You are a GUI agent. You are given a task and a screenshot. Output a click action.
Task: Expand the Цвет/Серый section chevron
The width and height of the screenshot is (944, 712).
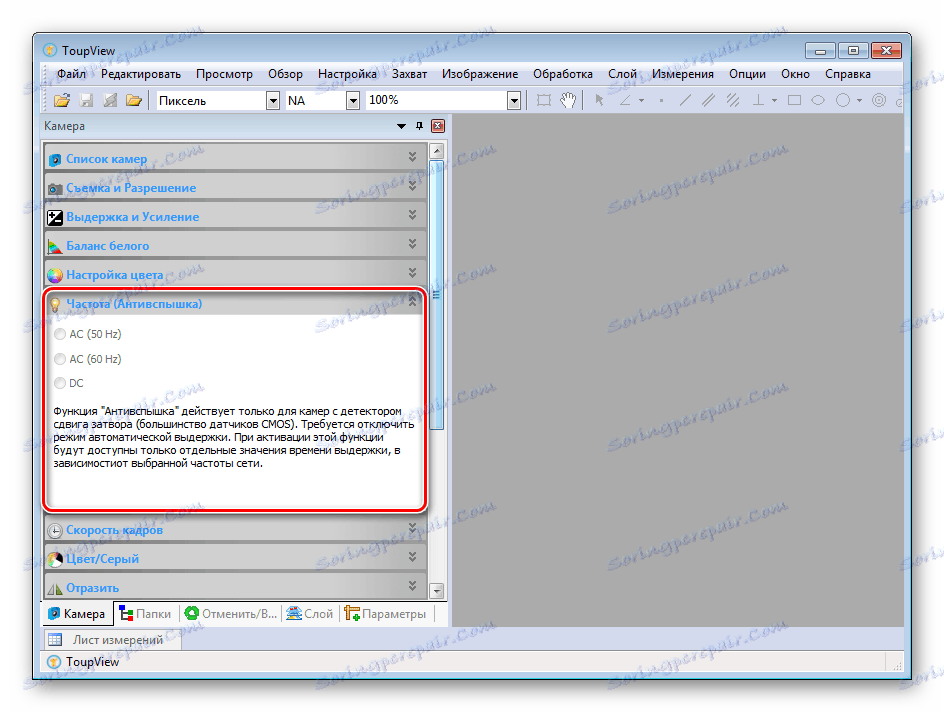(412, 556)
